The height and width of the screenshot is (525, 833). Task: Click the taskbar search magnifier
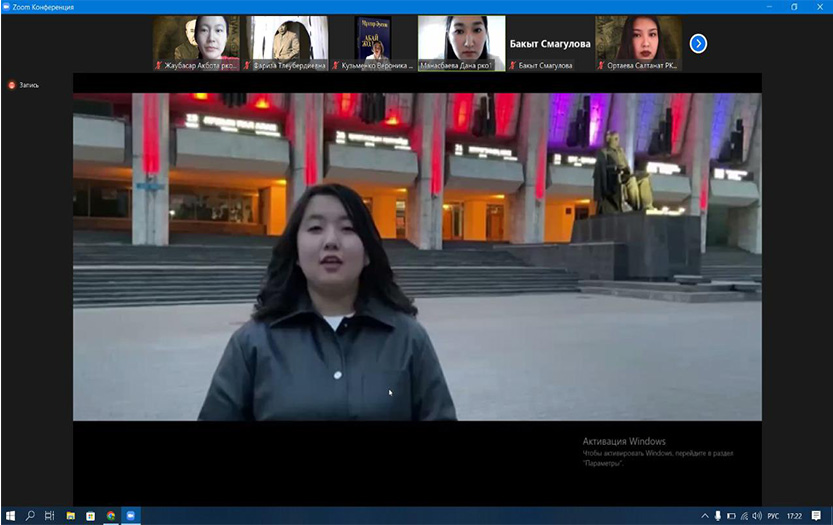coord(30,516)
